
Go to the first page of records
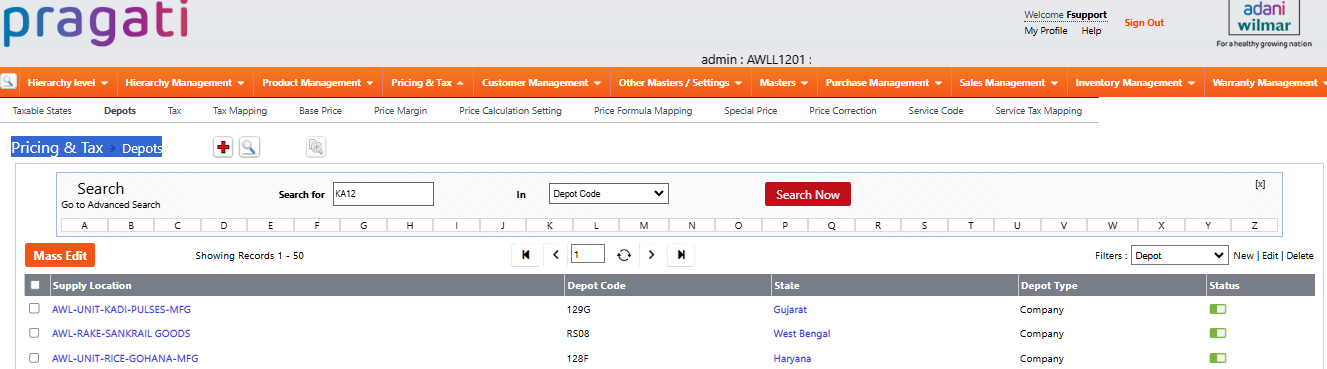coord(525,255)
